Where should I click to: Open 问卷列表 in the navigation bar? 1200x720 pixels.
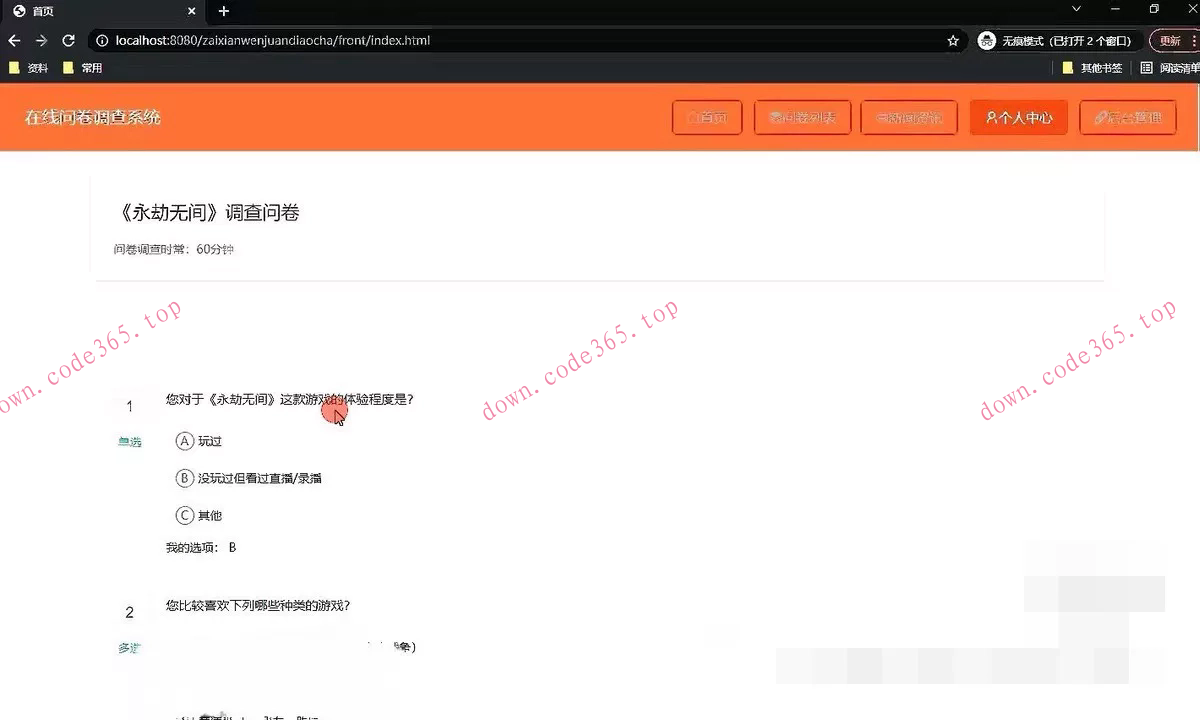coord(802,117)
